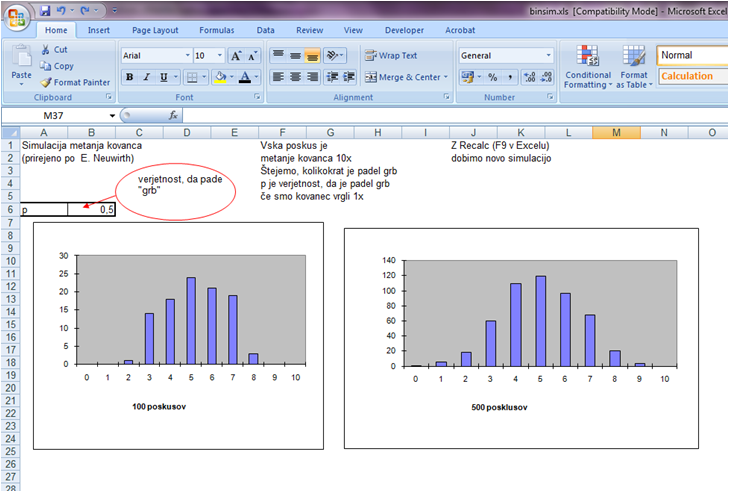Apply percent style to the cell
Image resolution: width=729 pixels, height=492 pixels.
click(x=492, y=77)
